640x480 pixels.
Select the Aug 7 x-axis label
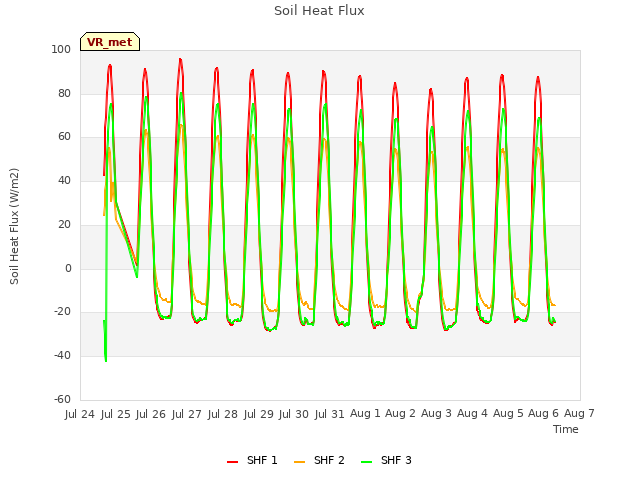coord(580,413)
